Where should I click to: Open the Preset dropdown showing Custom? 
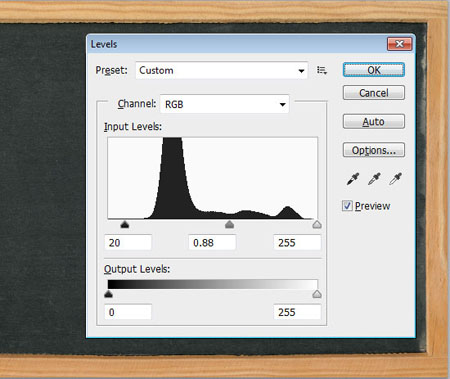click(x=221, y=70)
